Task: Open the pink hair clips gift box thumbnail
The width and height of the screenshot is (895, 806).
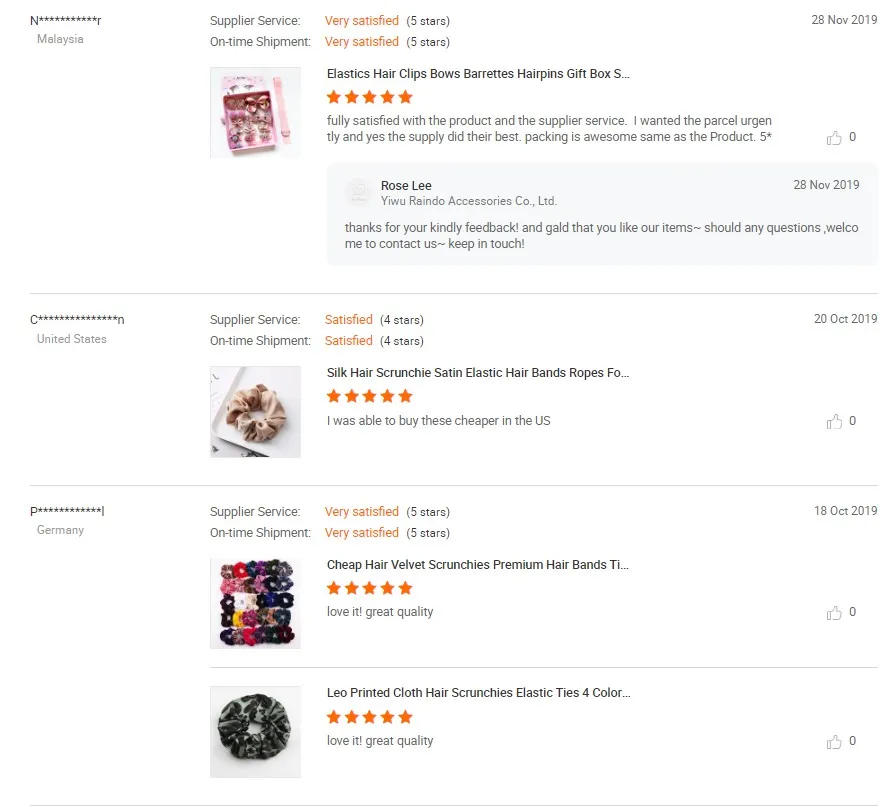Action: click(255, 112)
